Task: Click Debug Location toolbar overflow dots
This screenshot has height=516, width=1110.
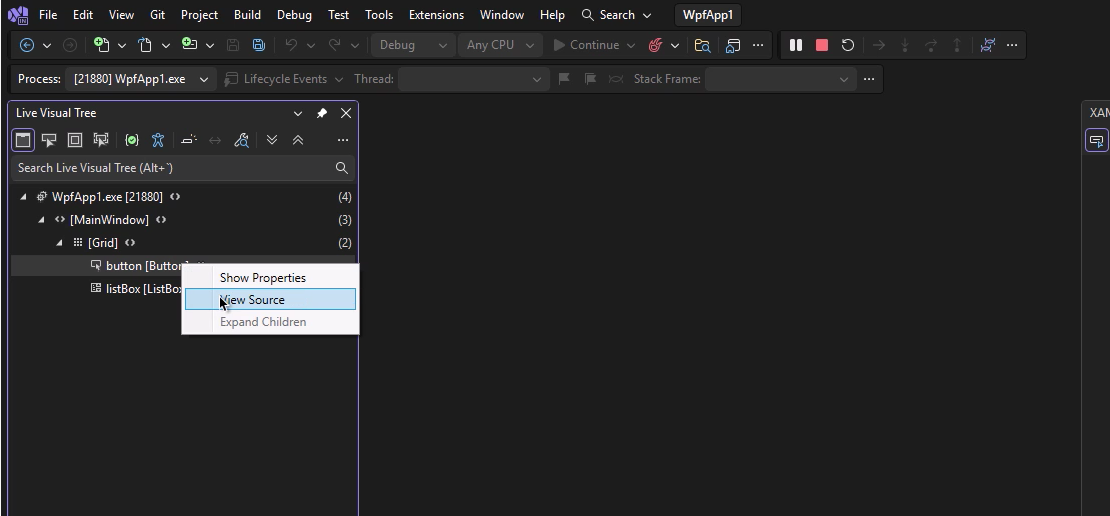Action: click(869, 79)
